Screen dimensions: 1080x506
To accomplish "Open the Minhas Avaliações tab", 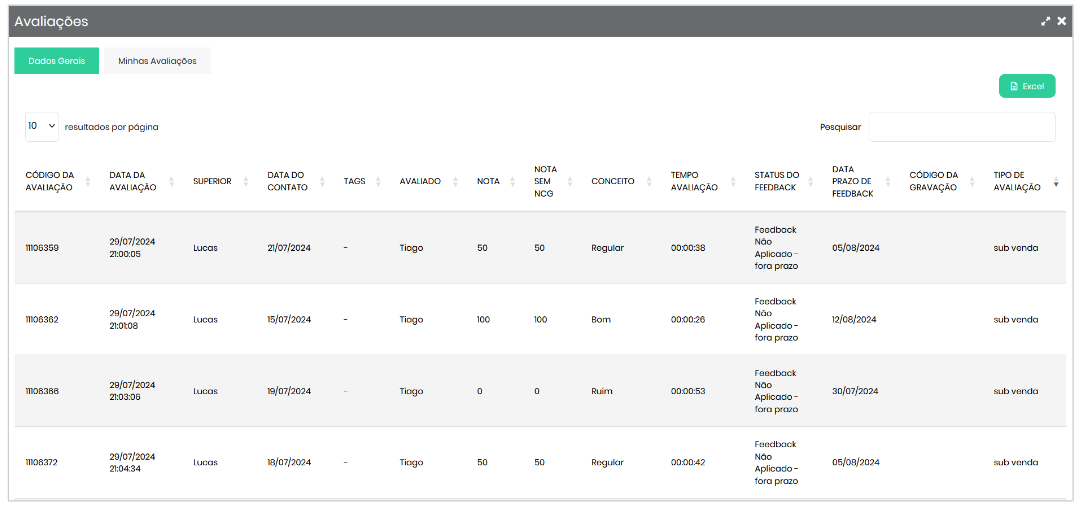I will (x=157, y=61).
